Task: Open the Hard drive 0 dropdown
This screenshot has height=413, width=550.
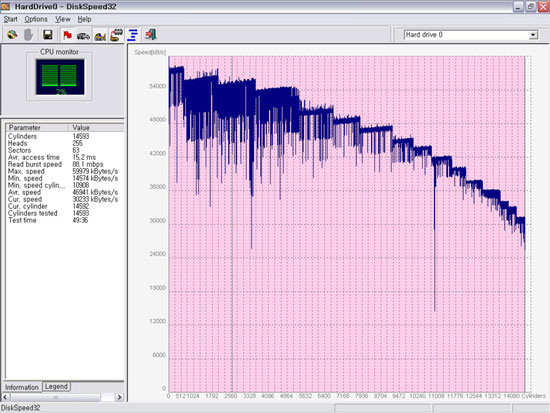Action: click(533, 35)
